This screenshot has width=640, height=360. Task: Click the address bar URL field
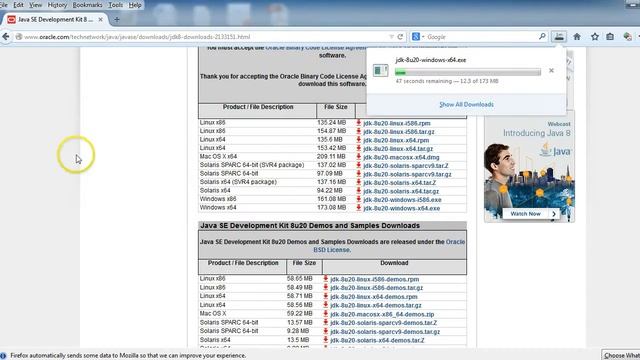click(204, 37)
